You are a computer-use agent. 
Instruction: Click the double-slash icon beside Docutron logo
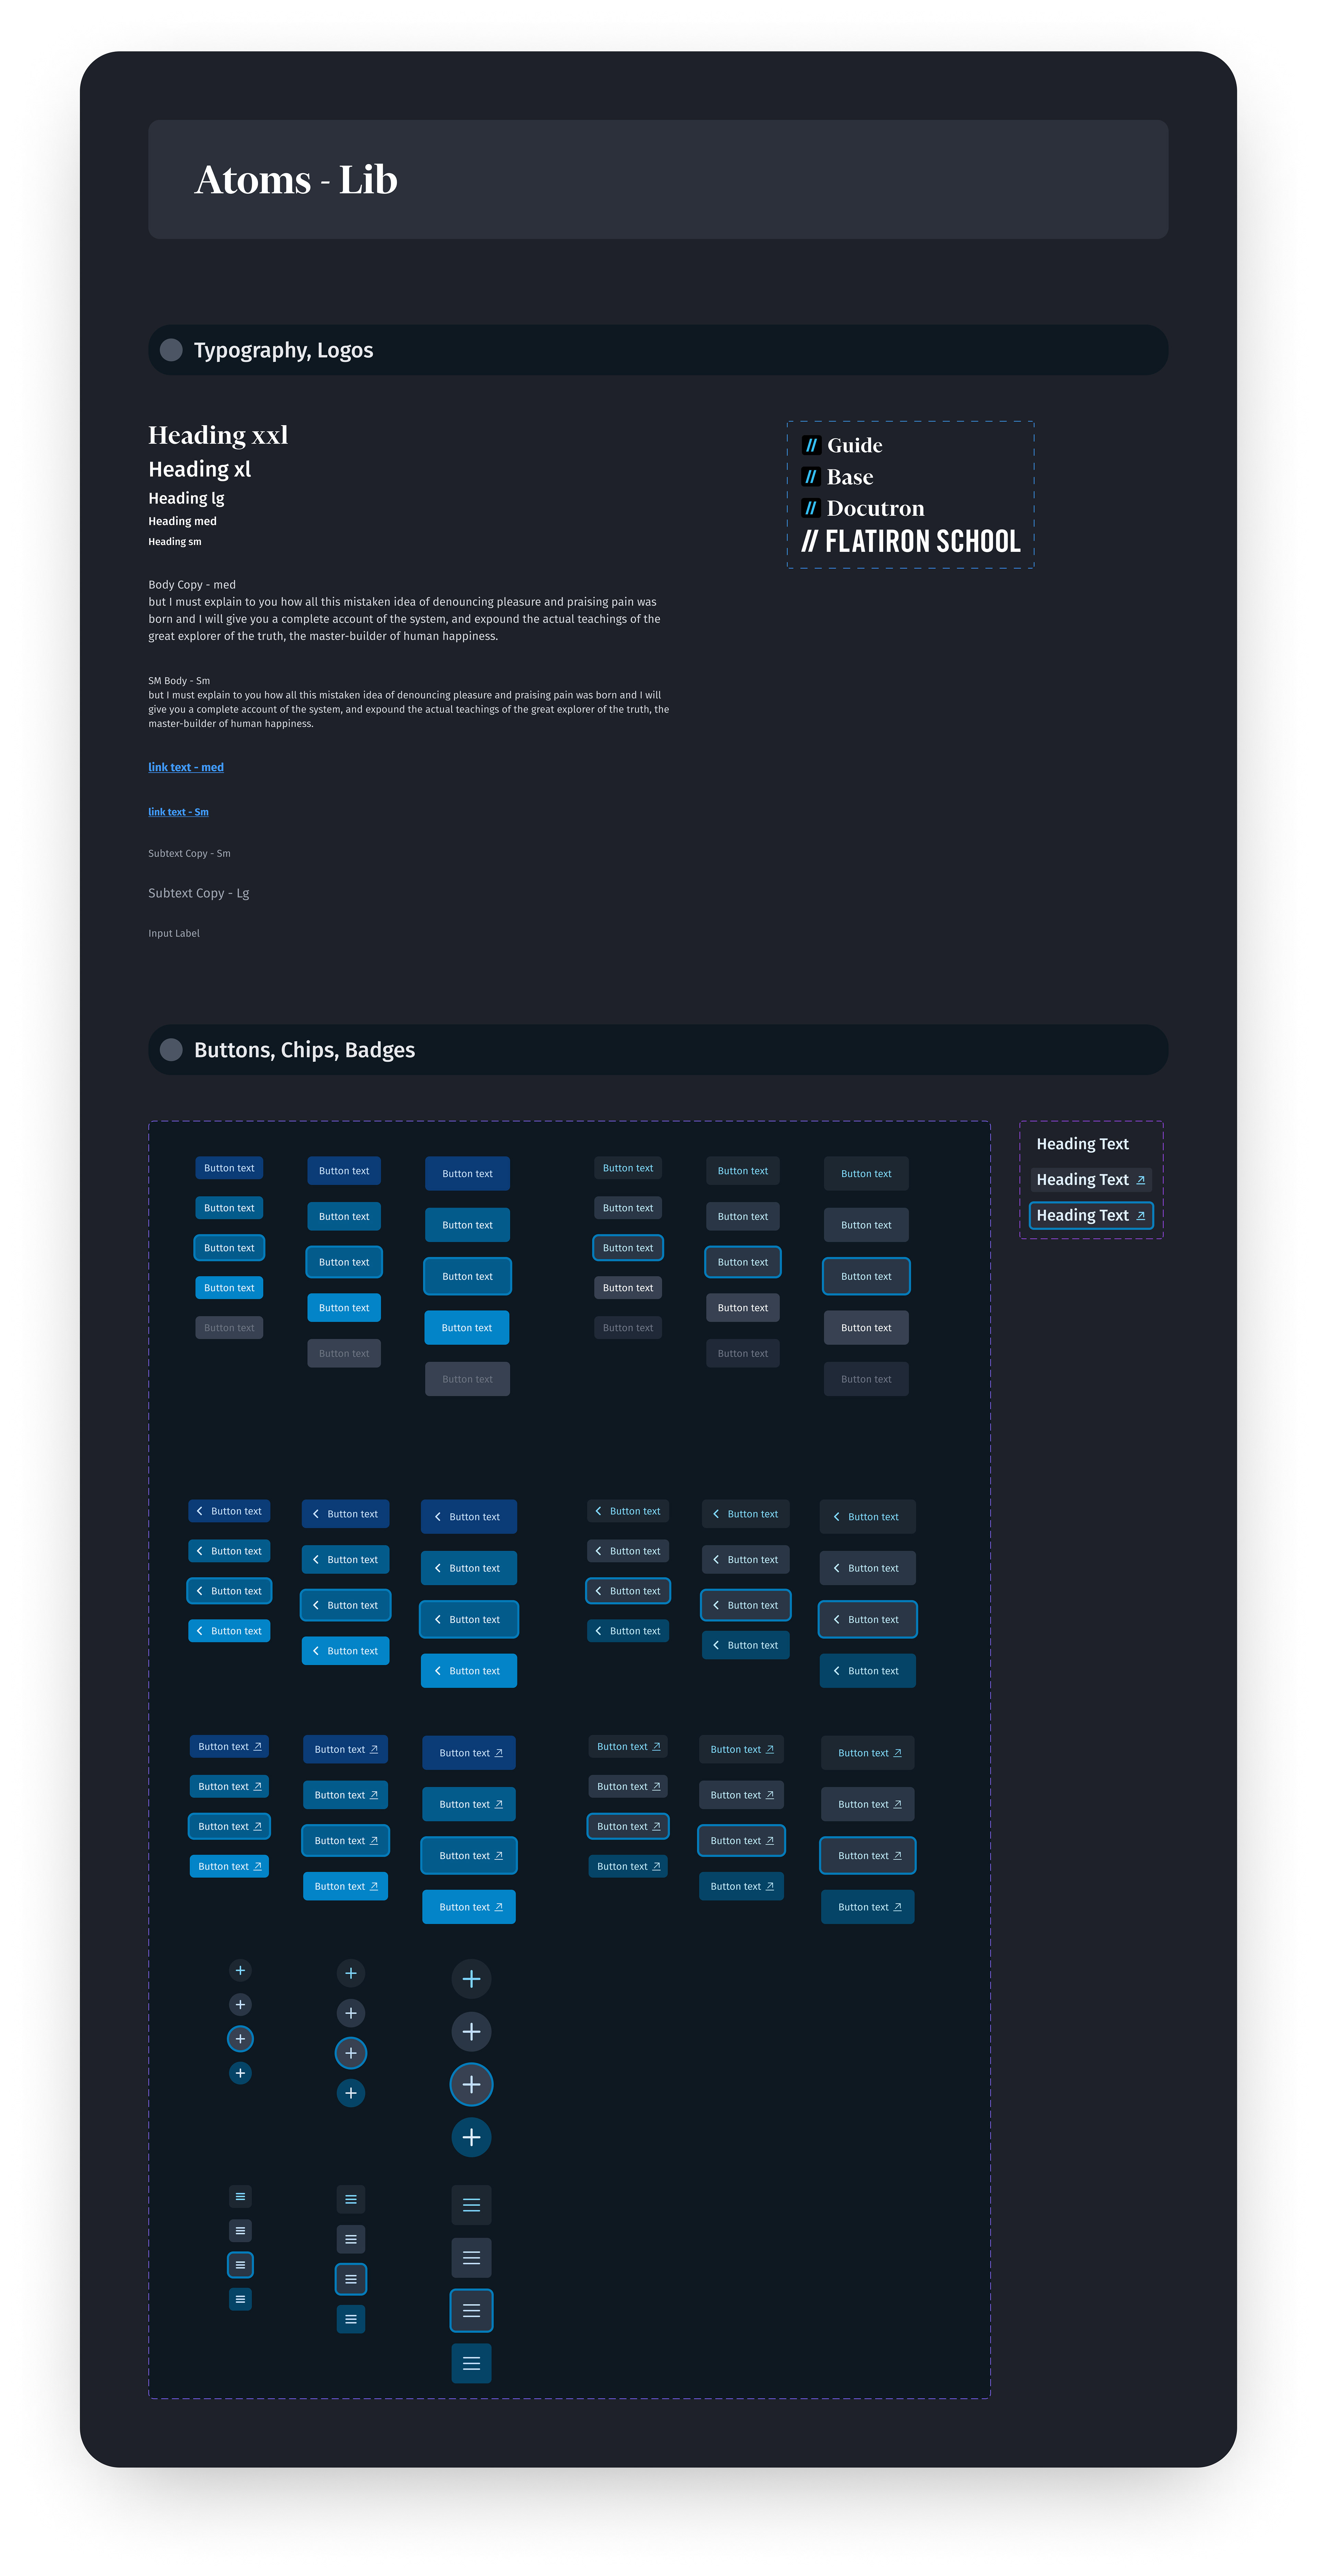[x=811, y=508]
